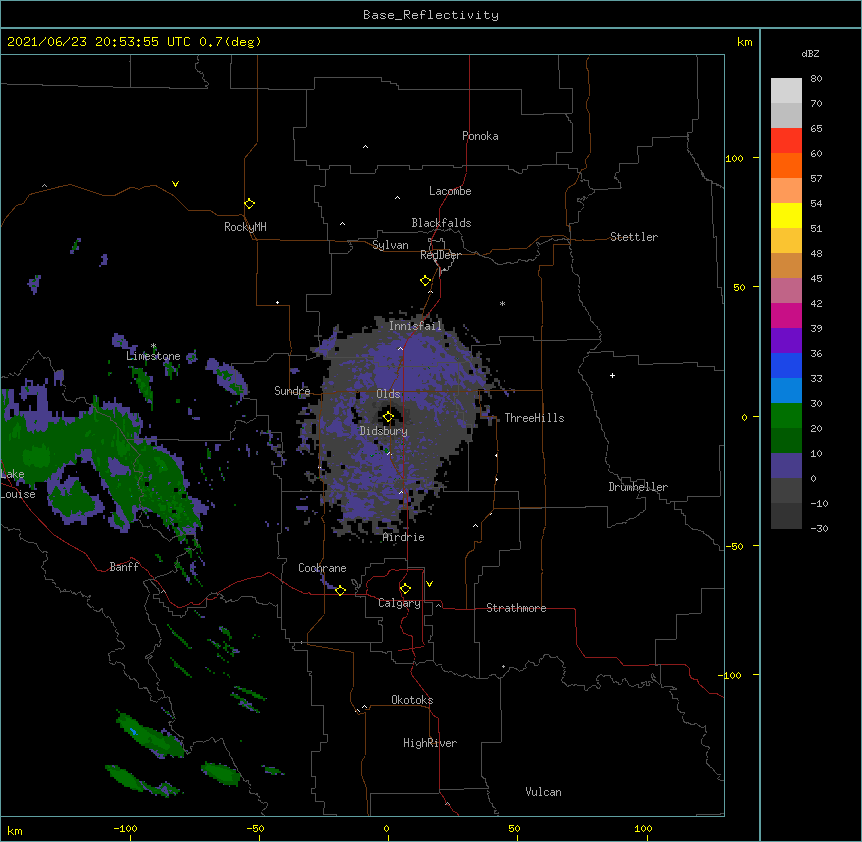Click the green echo with blue core at the southwest
The image size is (862, 842).
click(x=150, y=735)
